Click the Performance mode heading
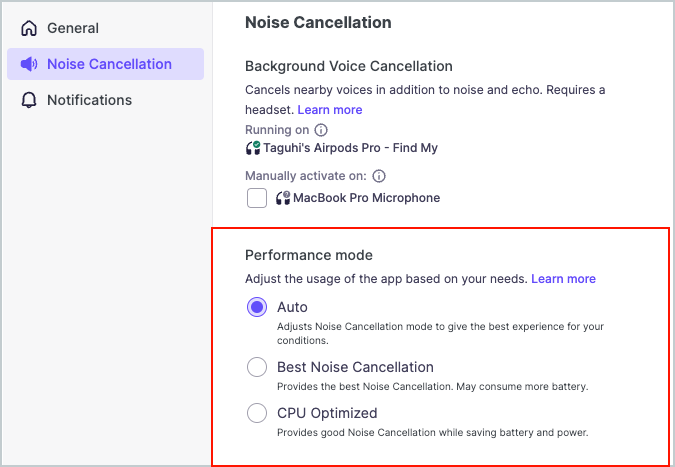 [309, 255]
